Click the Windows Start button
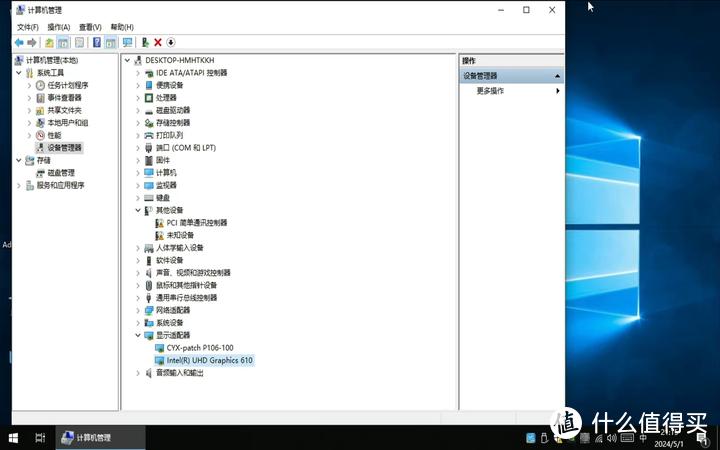720x450 pixels. click(x=13, y=438)
